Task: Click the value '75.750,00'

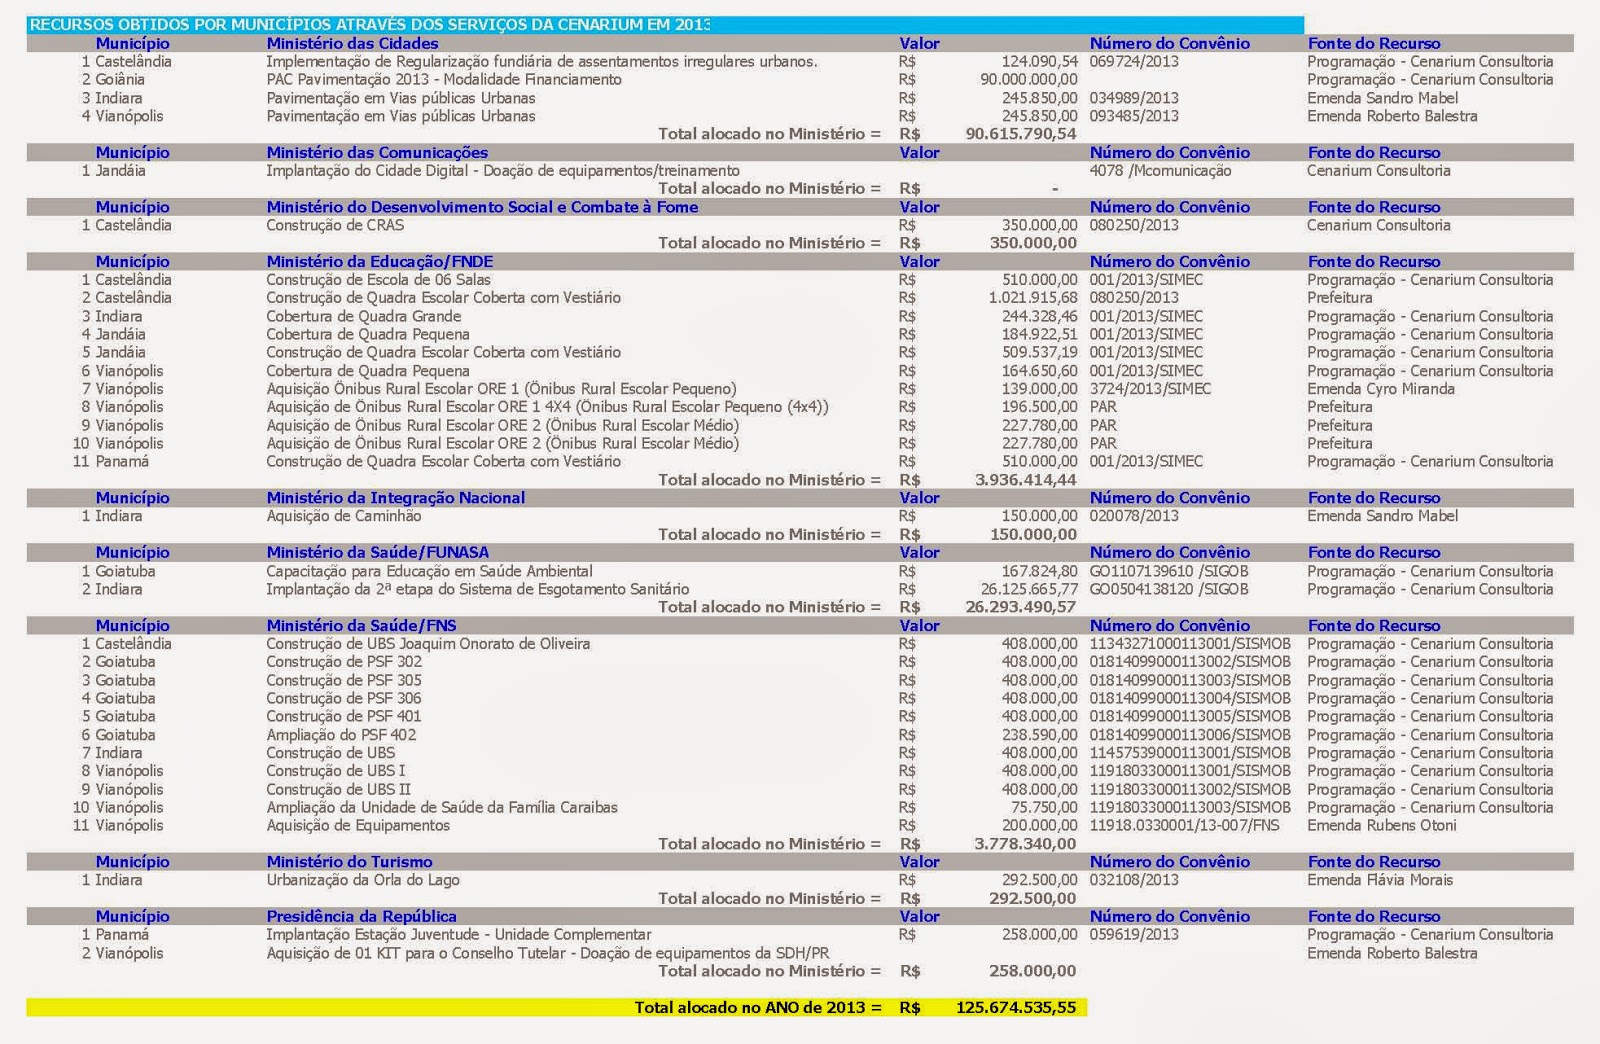Action: coord(1044,807)
